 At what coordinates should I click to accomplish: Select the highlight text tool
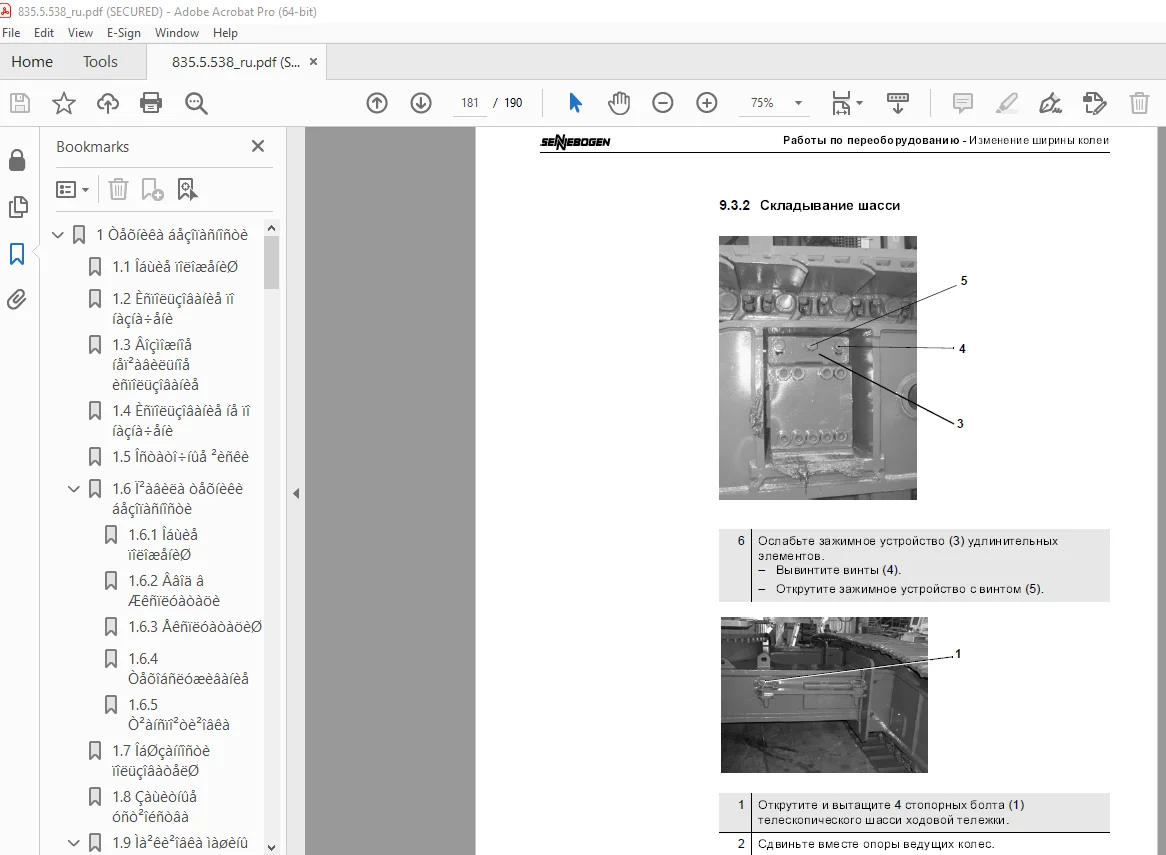(x=1006, y=103)
